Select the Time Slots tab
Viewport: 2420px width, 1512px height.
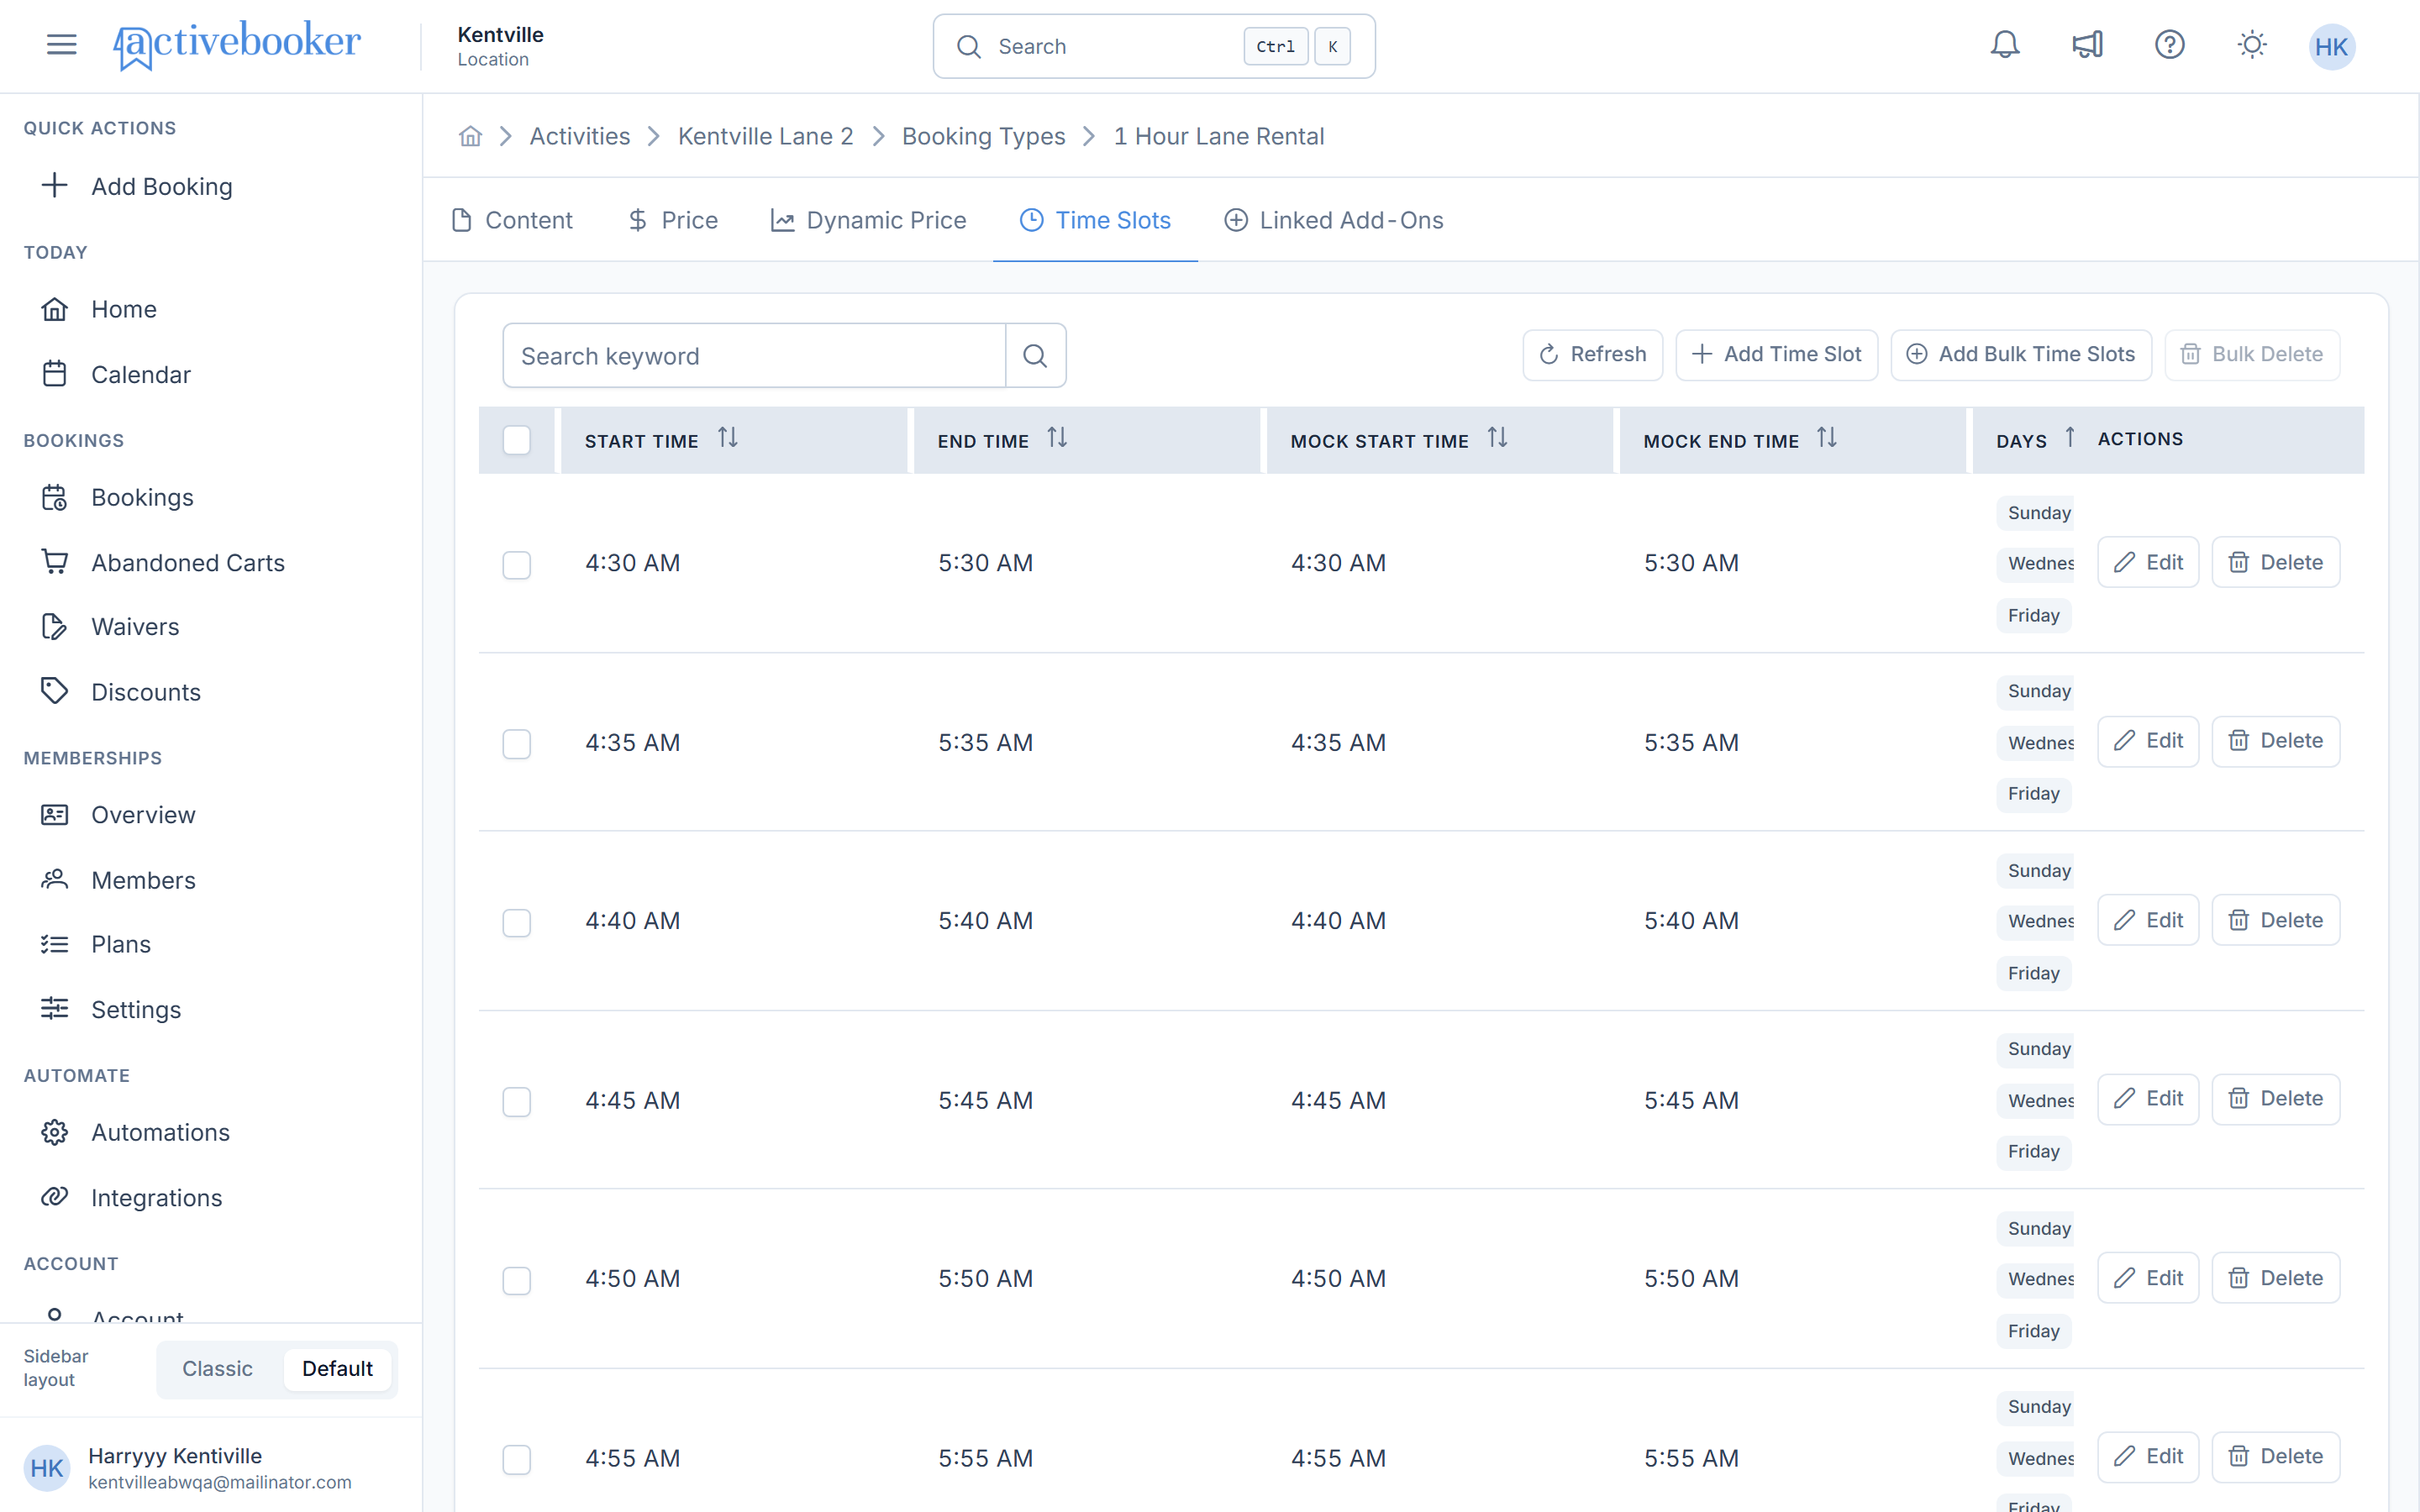point(1095,220)
